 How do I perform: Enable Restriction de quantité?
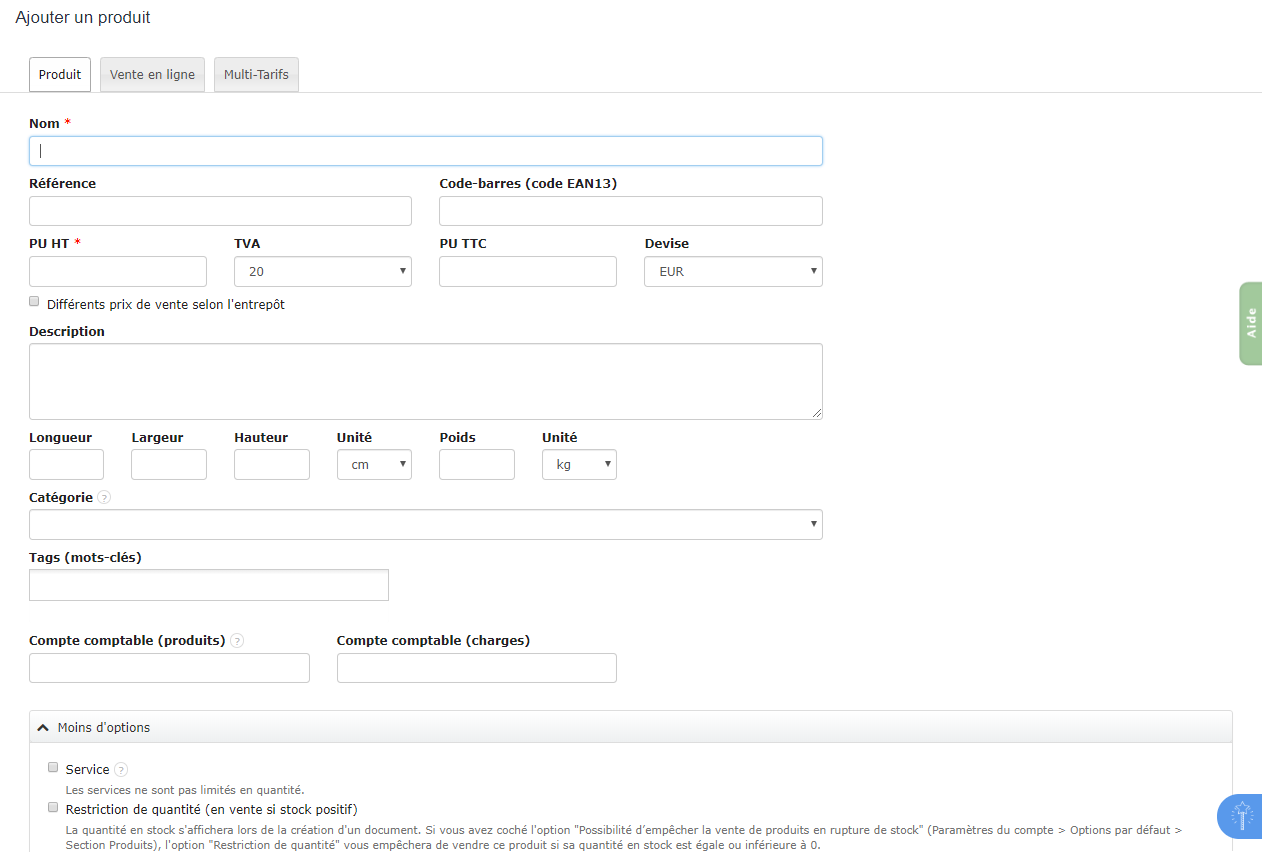(x=52, y=806)
